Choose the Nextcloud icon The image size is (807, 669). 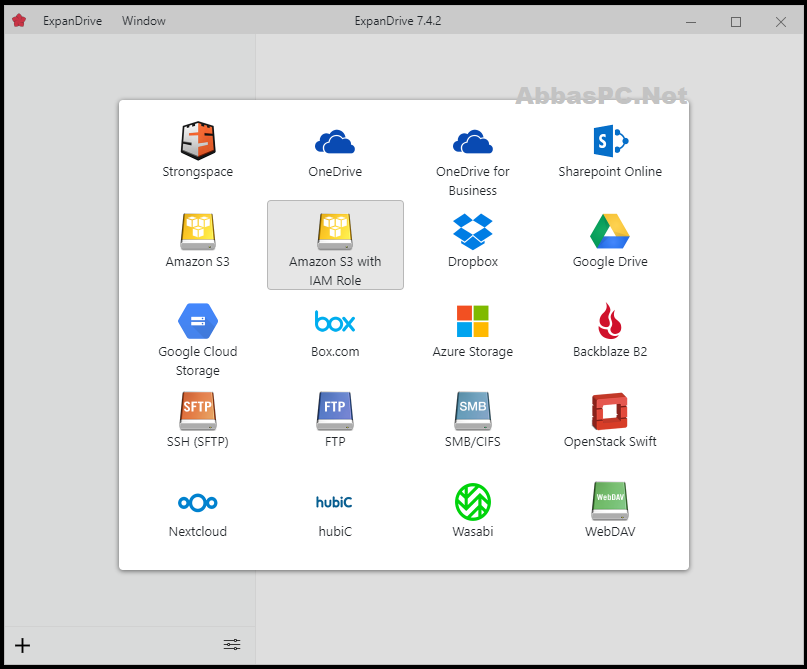tap(198, 502)
